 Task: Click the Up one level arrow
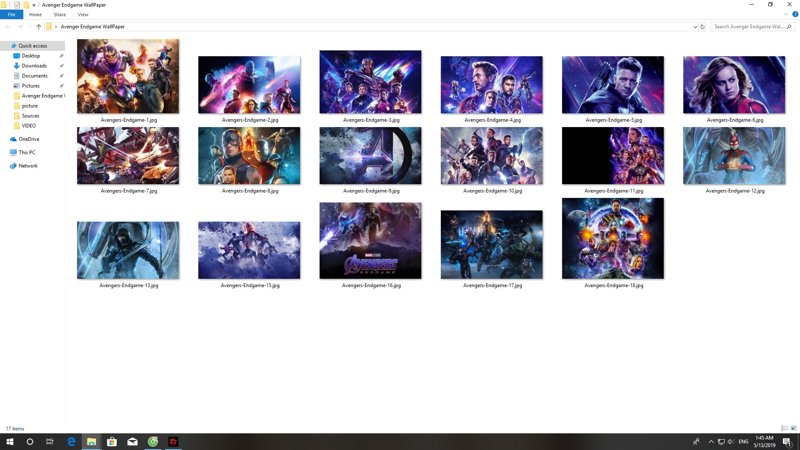[38, 27]
